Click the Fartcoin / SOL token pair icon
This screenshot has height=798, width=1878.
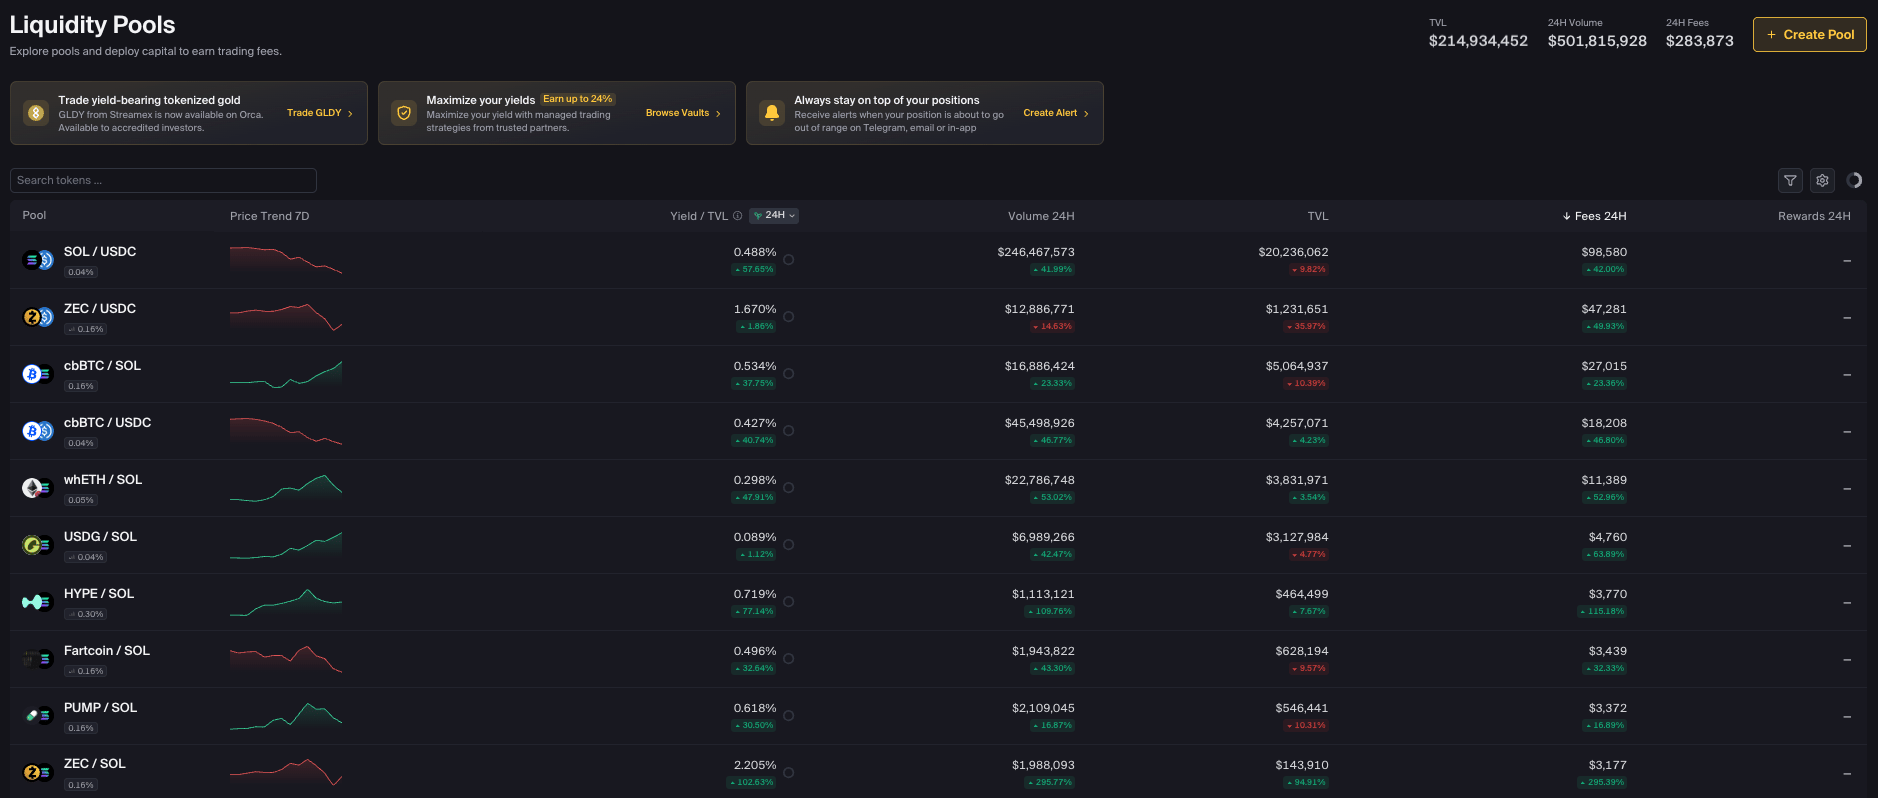click(x=37, y=659)
